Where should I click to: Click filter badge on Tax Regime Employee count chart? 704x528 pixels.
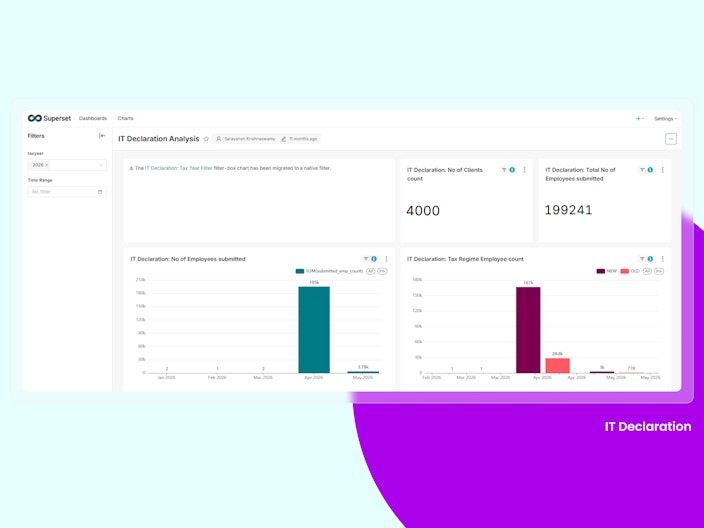pos(651,259)
